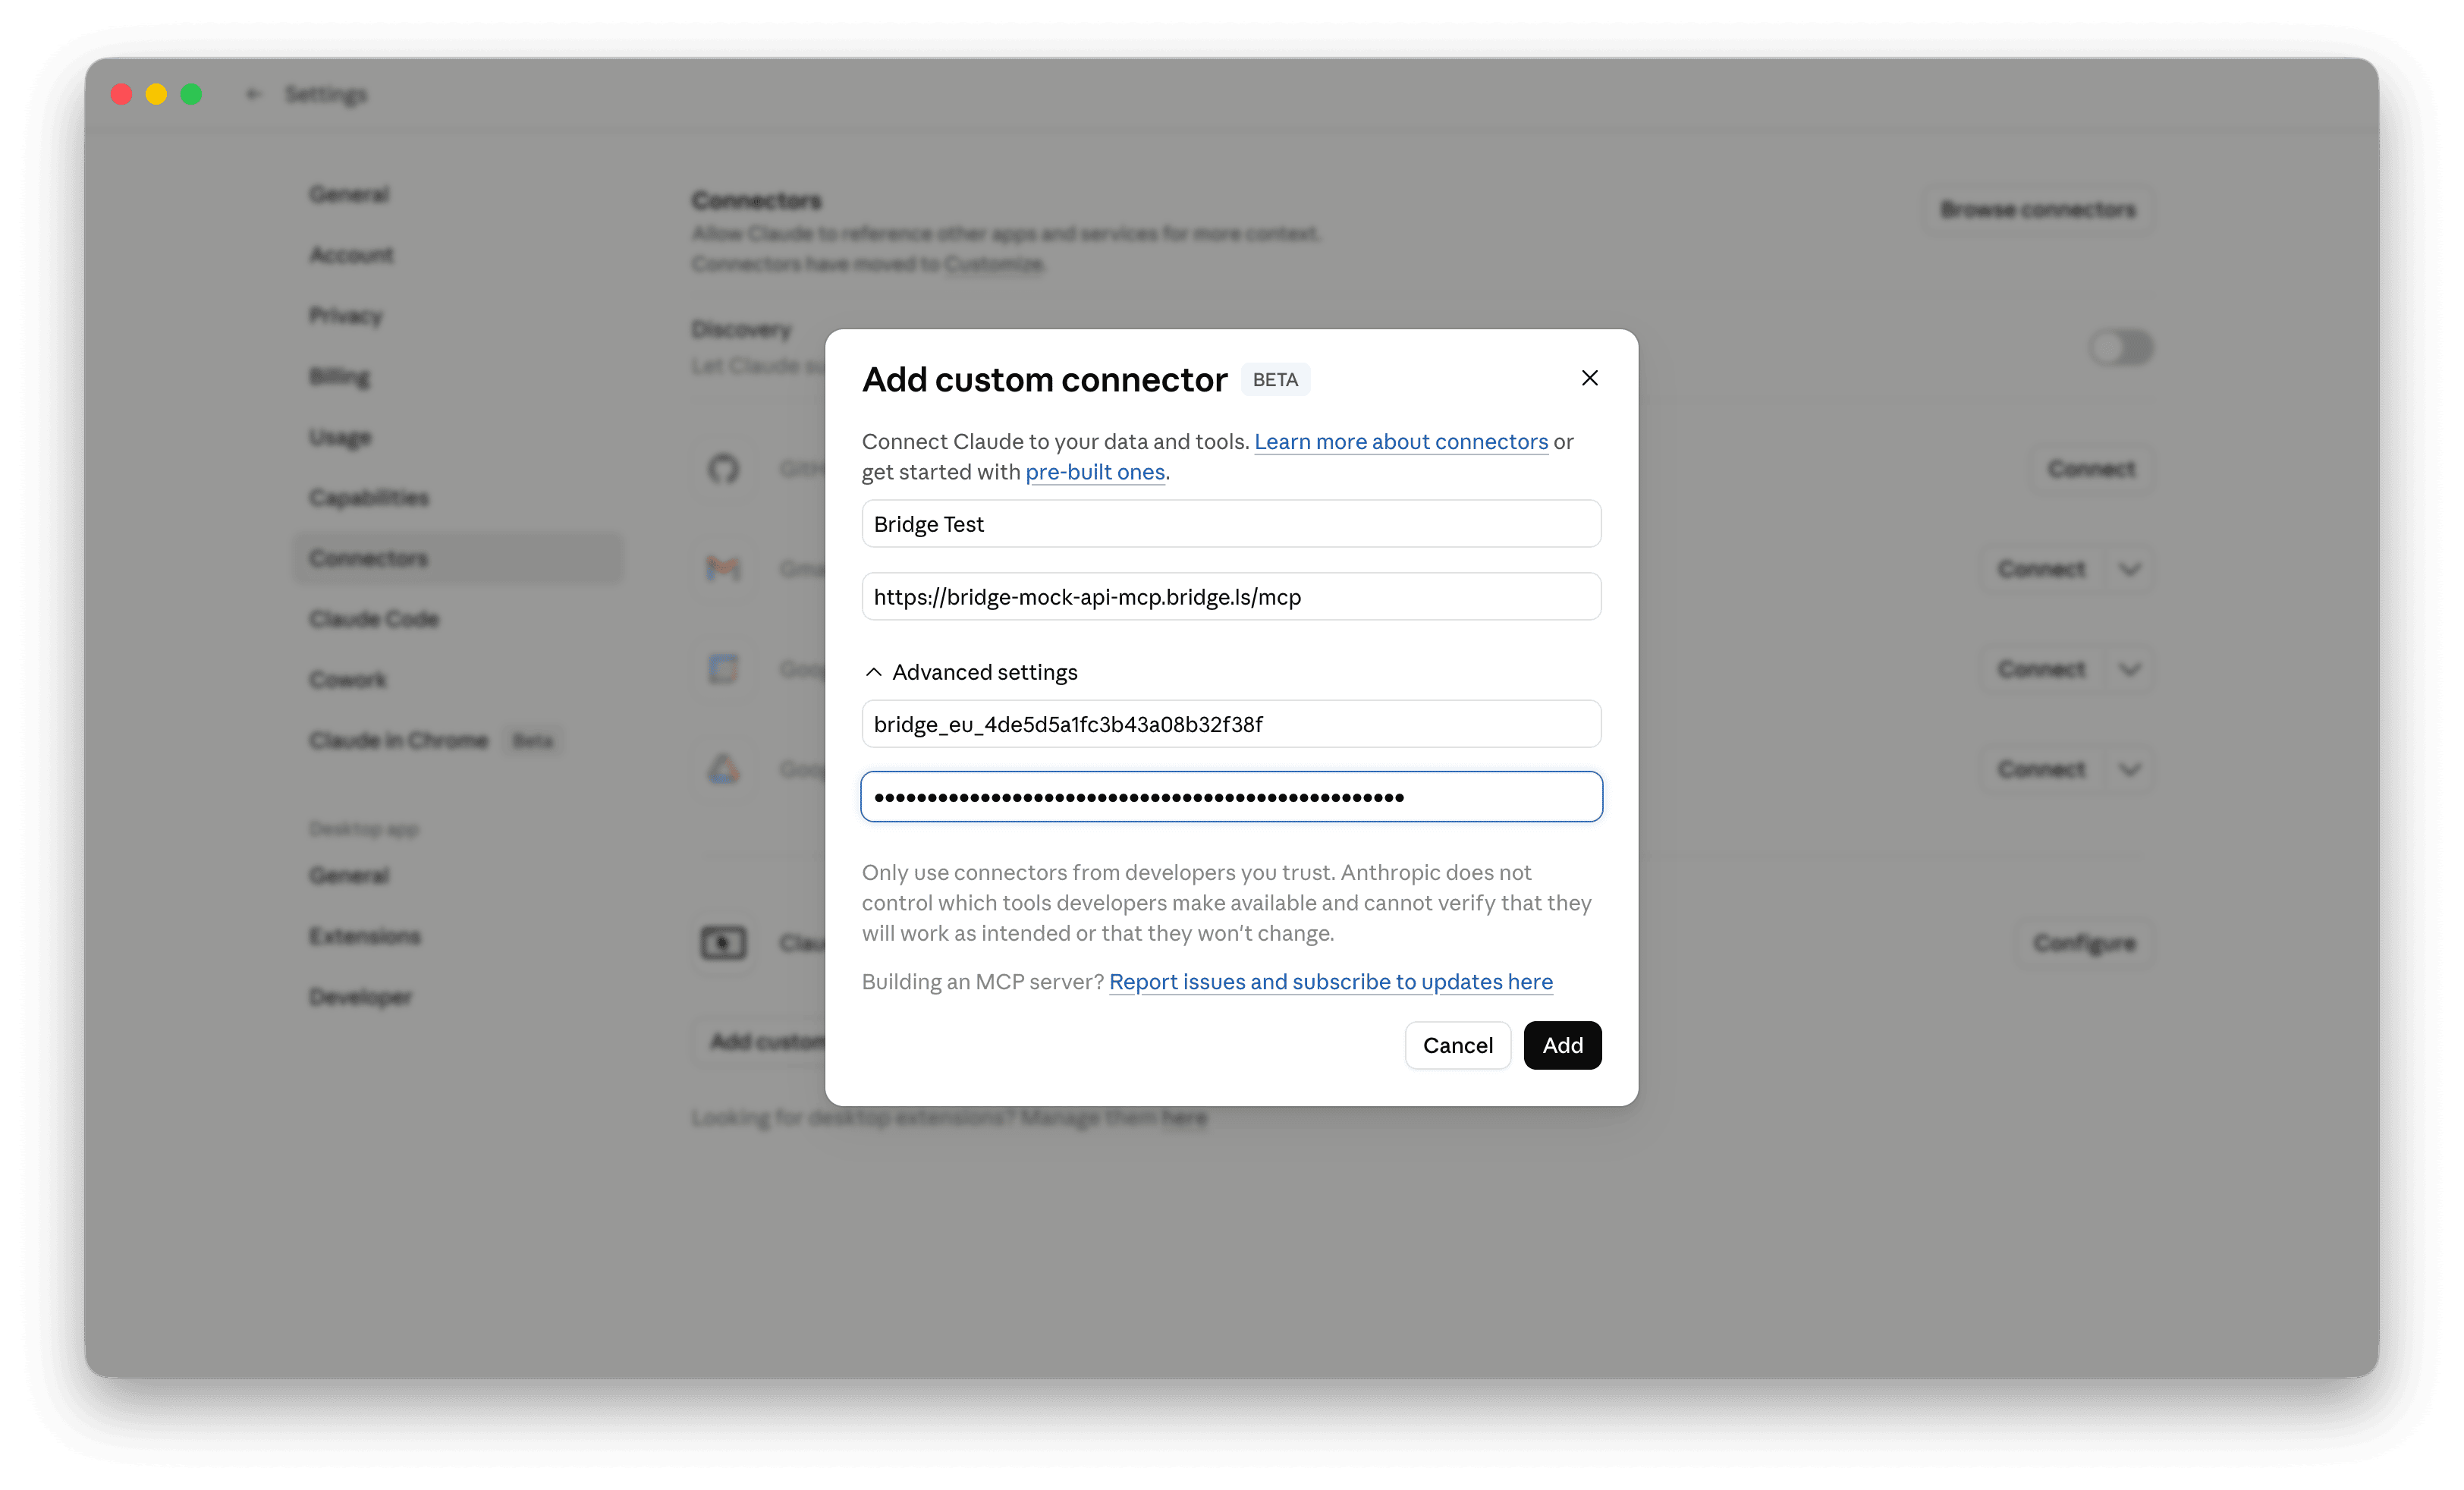The height and width of the screenshot is (1490, 2464).
Task: Open the Customize link in Connectors description
Action: point(993,264)
